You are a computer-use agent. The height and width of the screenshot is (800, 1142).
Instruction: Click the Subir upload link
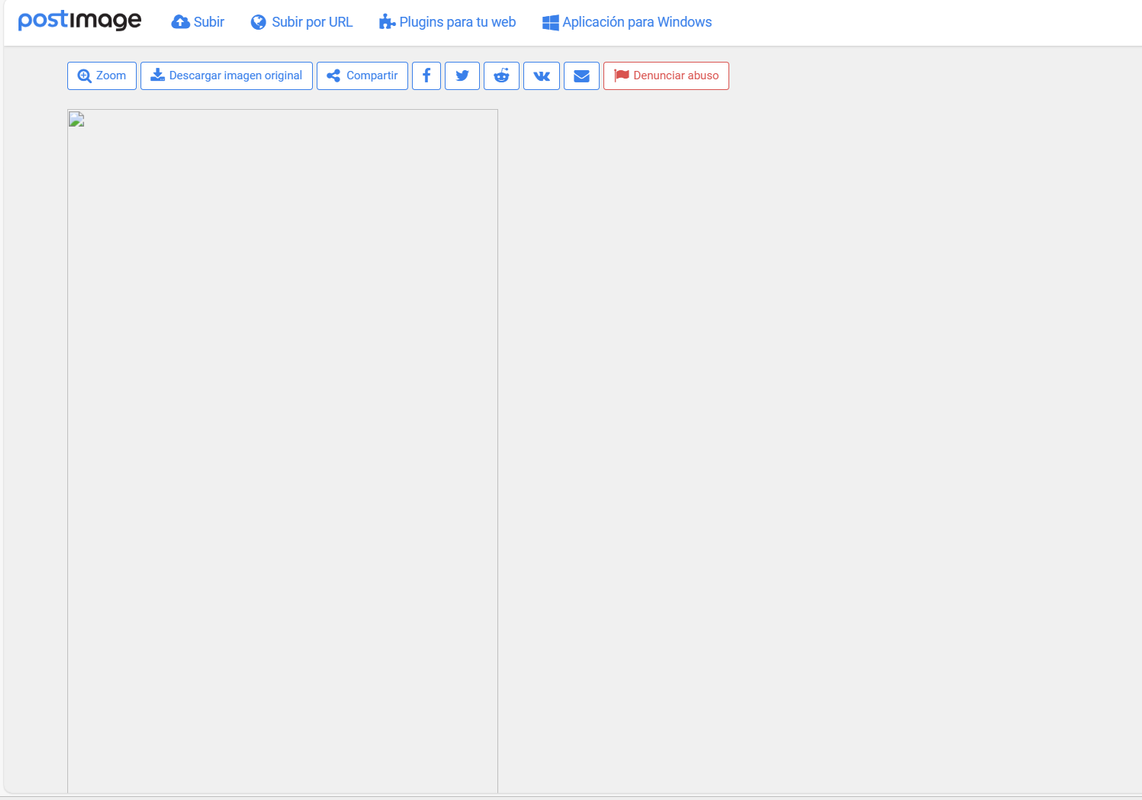[x=197, y=22]
